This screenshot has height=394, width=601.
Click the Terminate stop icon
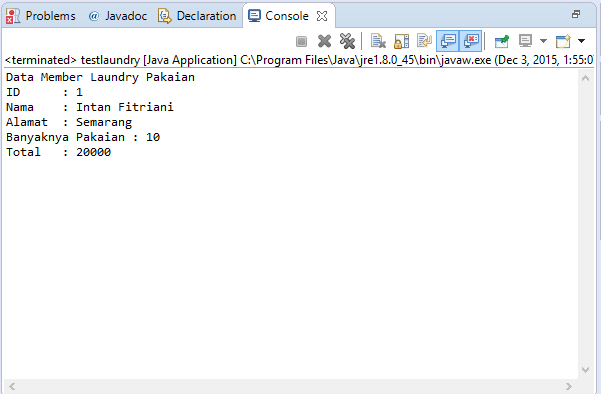[301, 41]
